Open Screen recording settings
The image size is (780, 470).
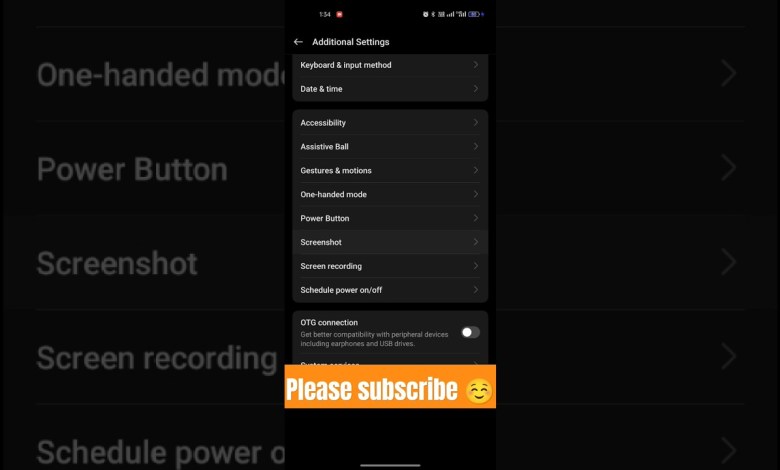pyautogui.click(x=390, y=266)
